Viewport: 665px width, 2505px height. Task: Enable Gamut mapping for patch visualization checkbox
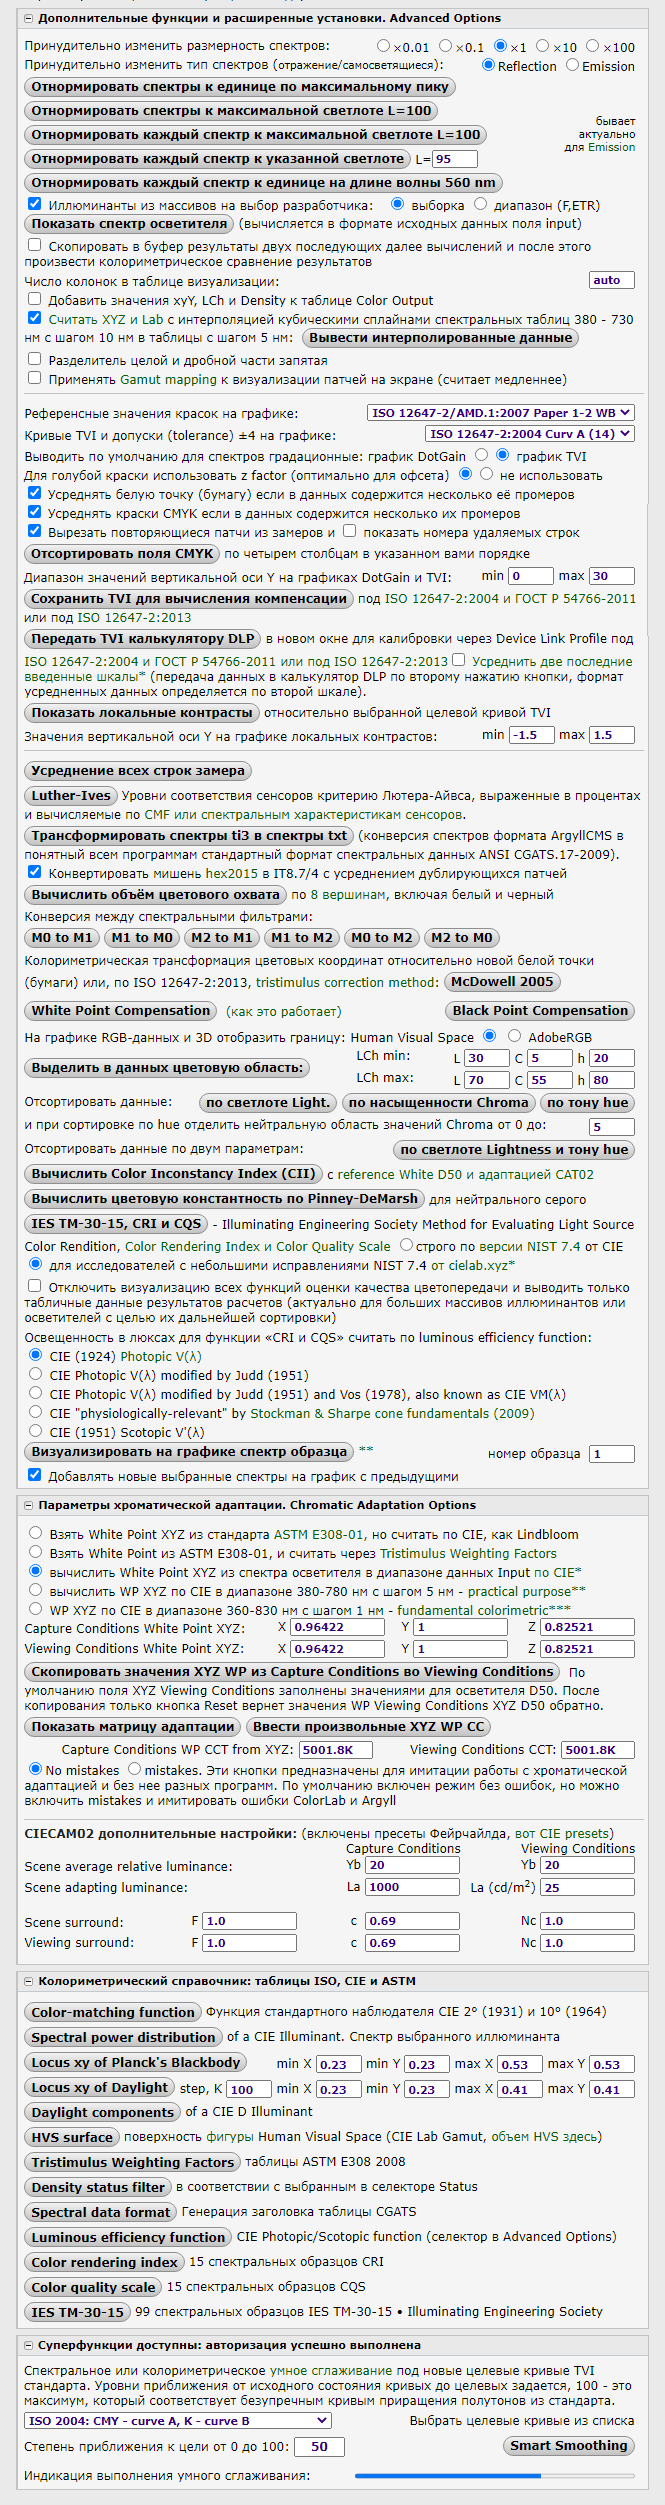(x=35, y=378)
